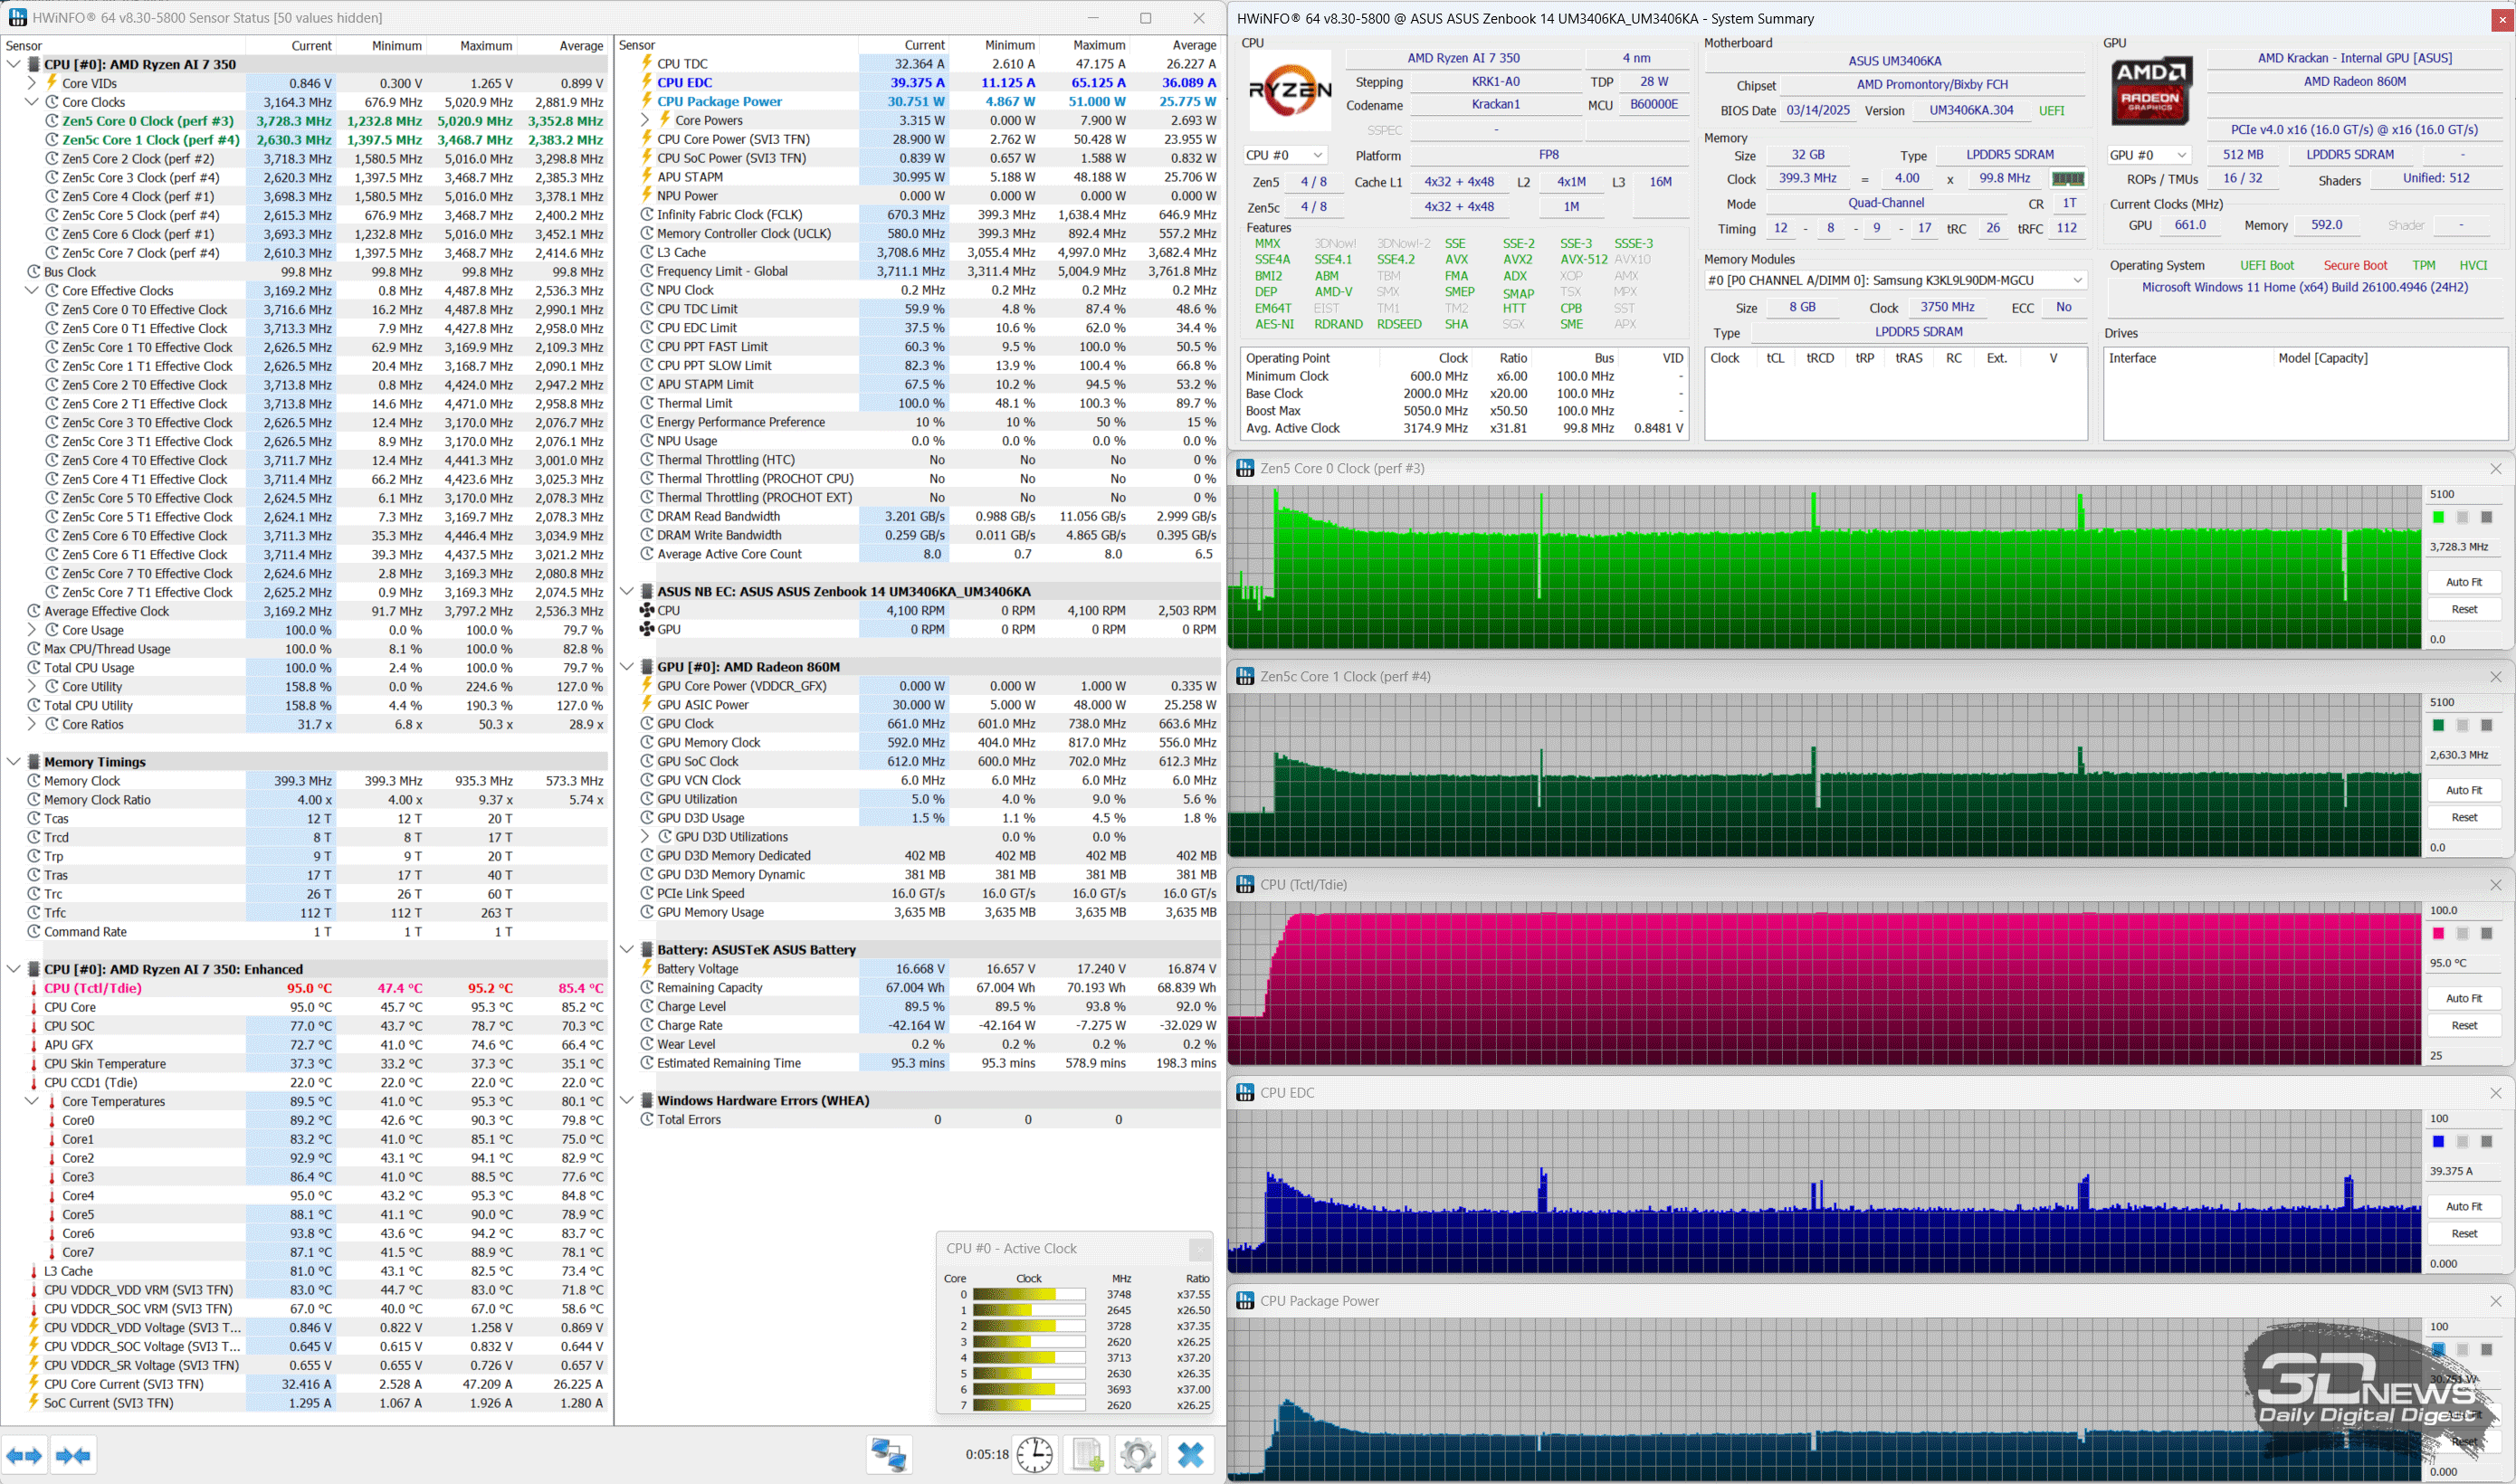Click the graph icon of Zen5 Core 0 Clock window

point(1245,468)
